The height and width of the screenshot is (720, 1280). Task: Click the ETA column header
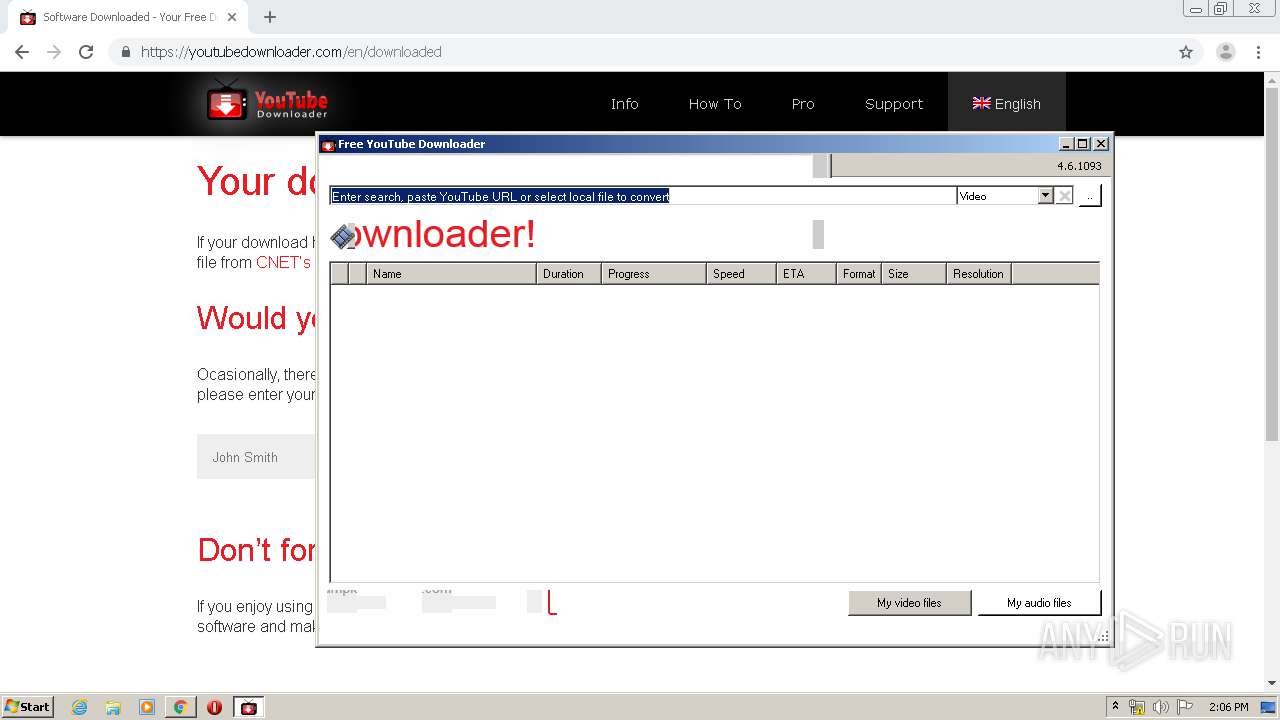click(806, 274)
